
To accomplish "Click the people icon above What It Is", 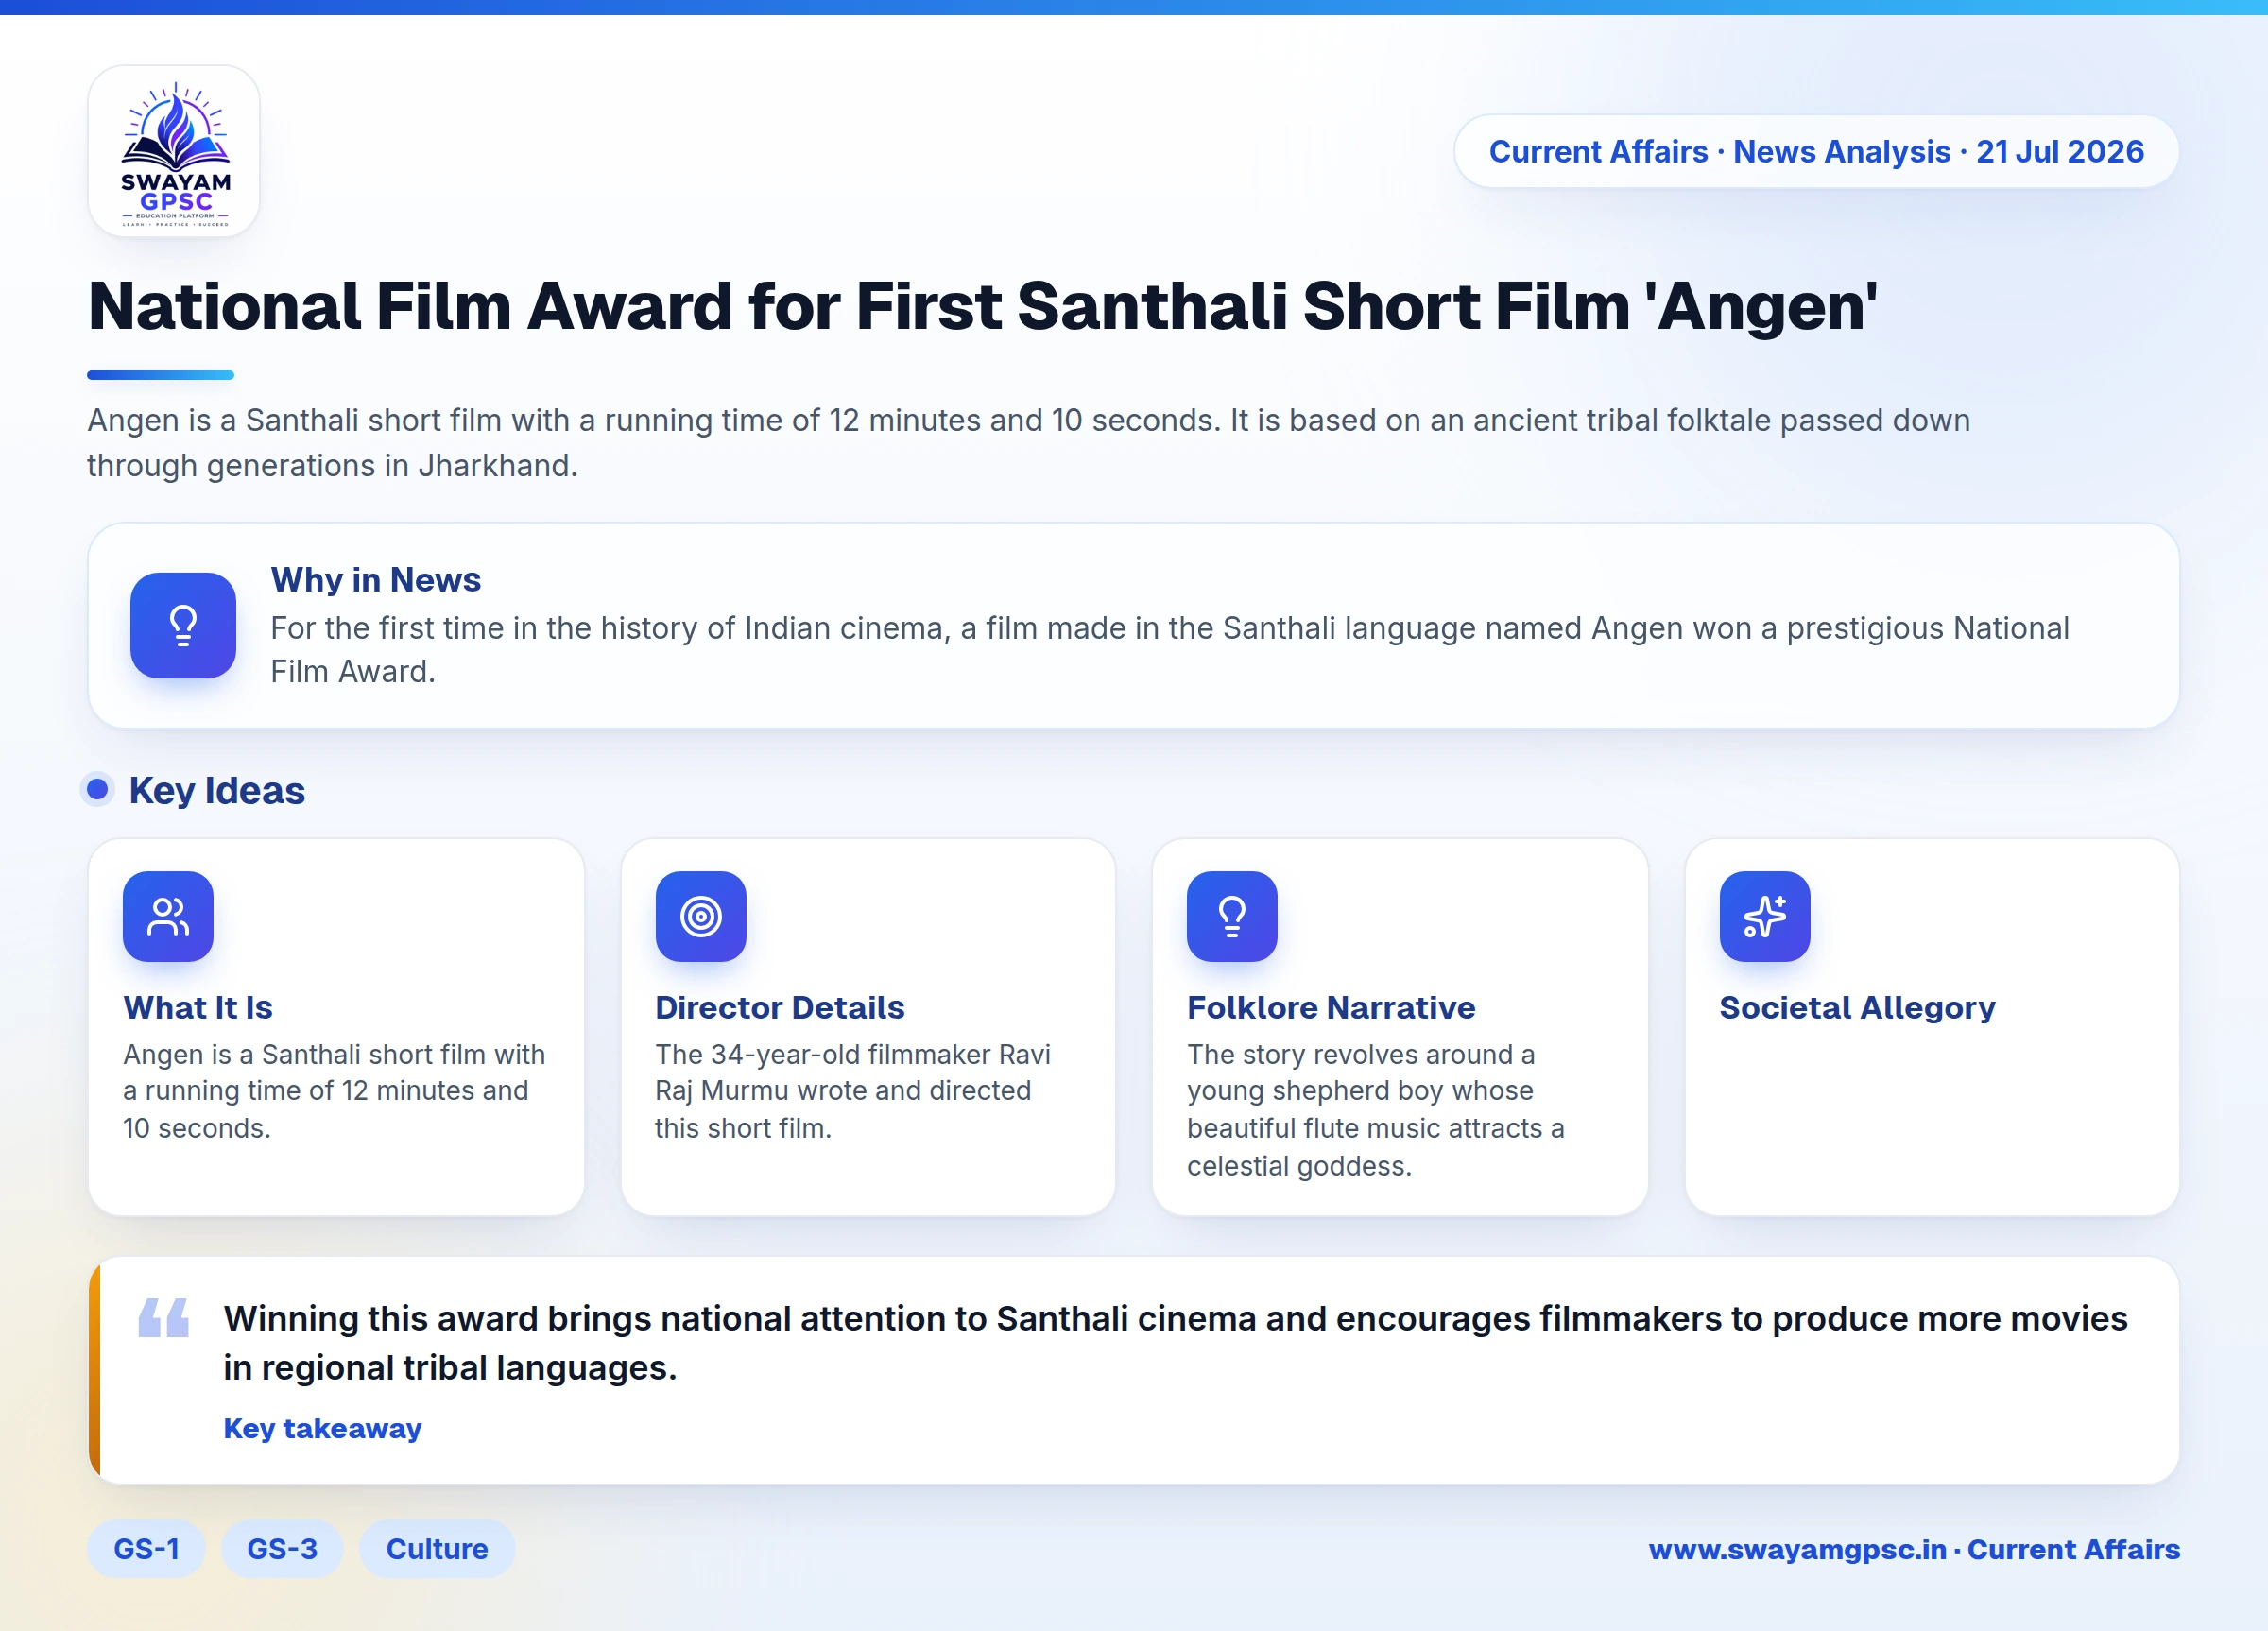I will 168,916.
